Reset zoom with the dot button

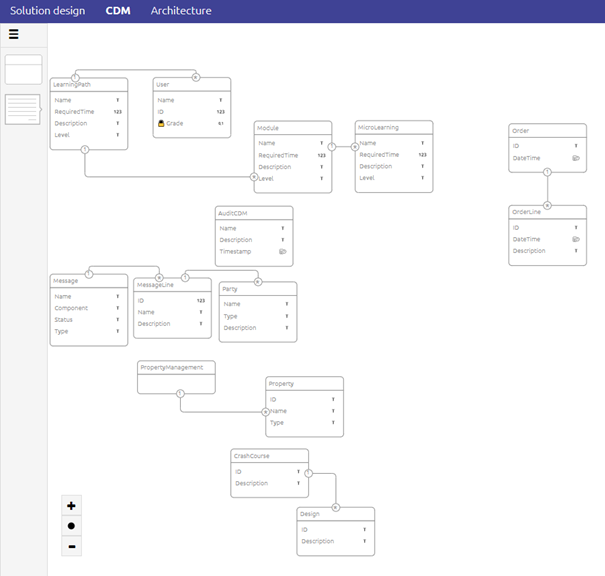tap(71, 525)
